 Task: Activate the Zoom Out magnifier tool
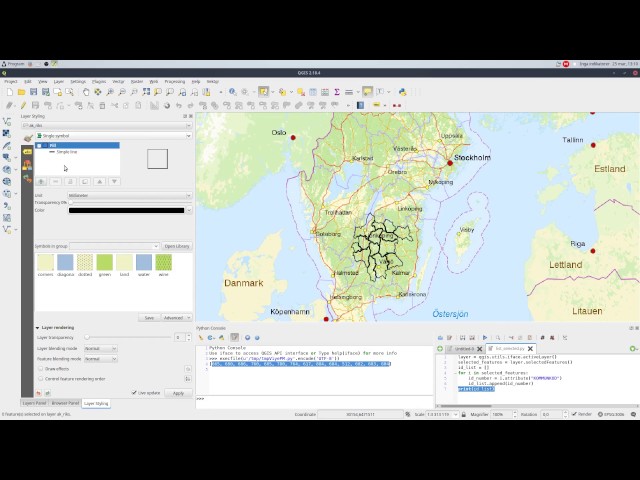point(122,92)
